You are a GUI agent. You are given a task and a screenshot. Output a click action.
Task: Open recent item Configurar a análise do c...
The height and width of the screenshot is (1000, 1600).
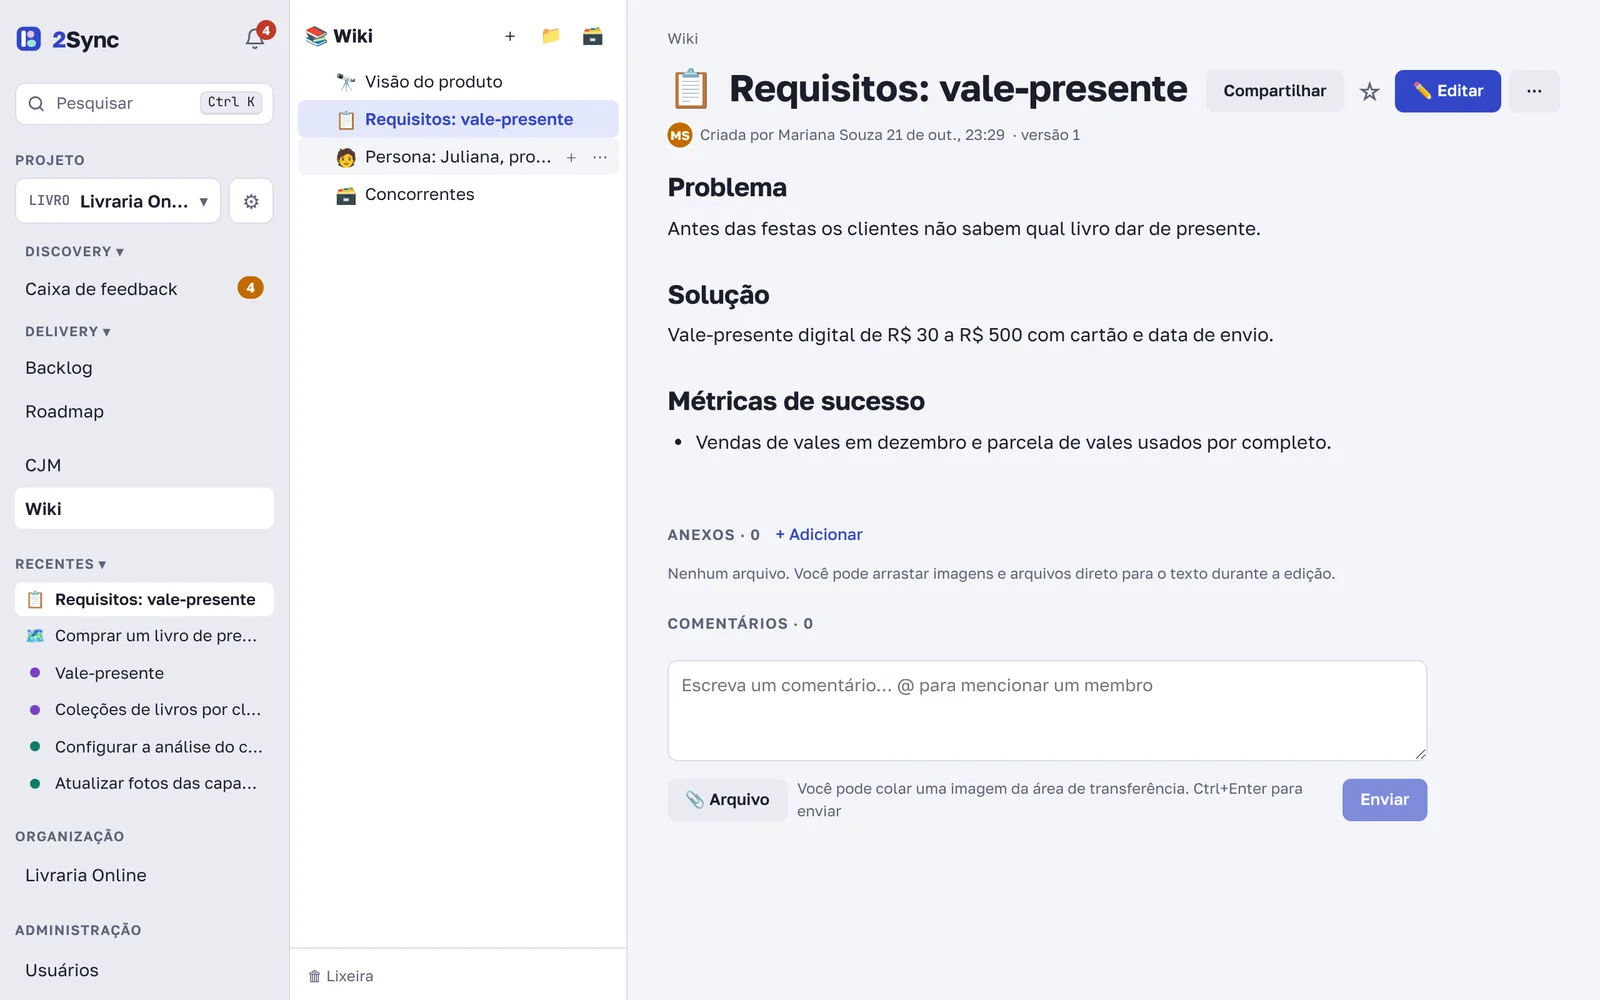point(144,747)
